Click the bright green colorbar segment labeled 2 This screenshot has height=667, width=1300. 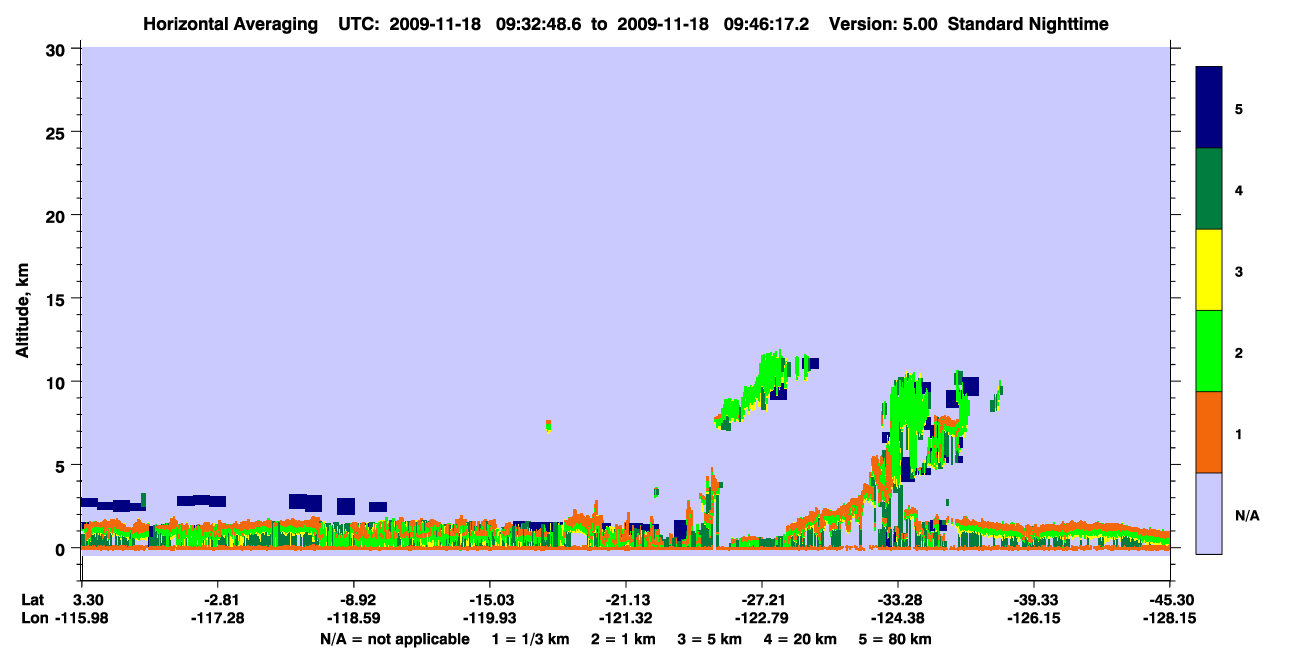pos(1209,351)
